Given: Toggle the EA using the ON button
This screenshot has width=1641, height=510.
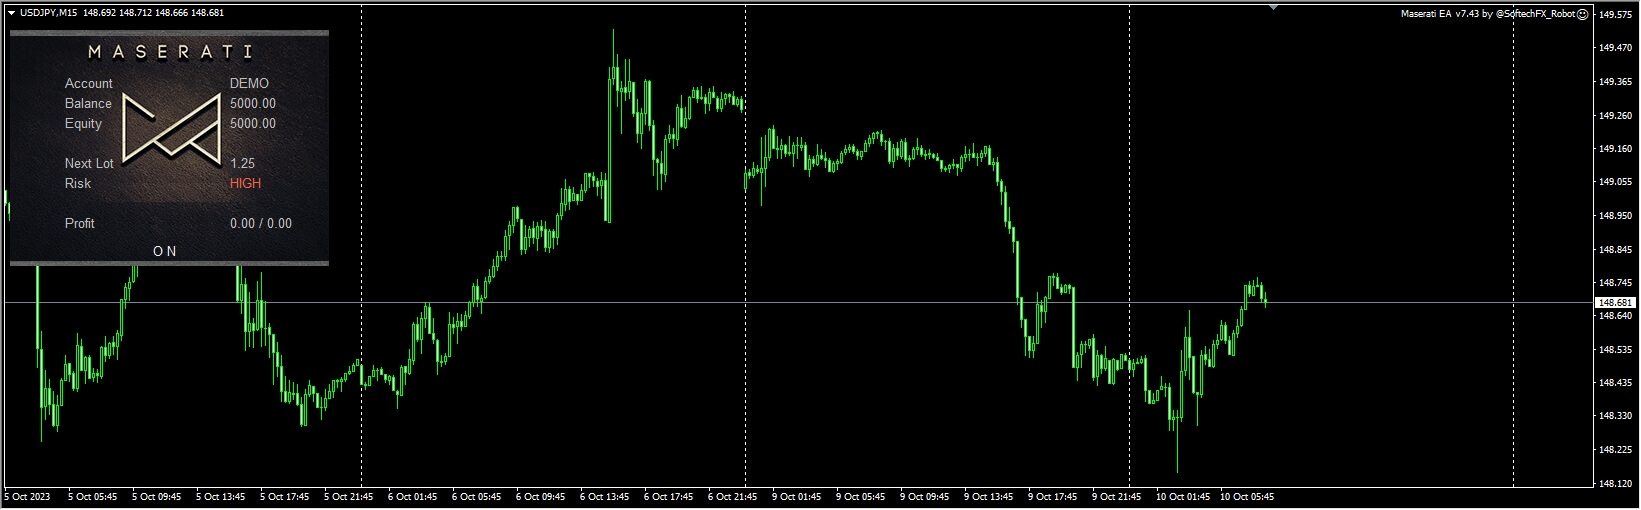Looking at the screenshot, I should 165,251.
